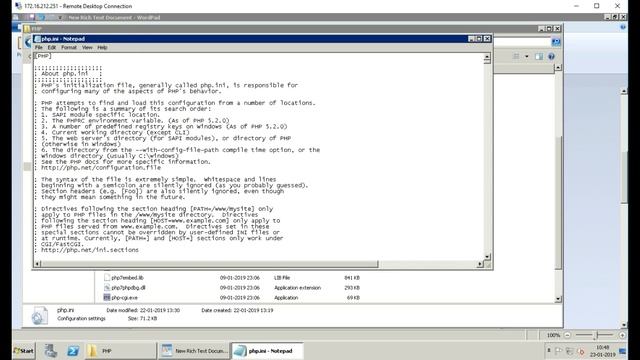Click php.ini icon in Explorer details pane

pyautogui.click(x=40, y=316)
